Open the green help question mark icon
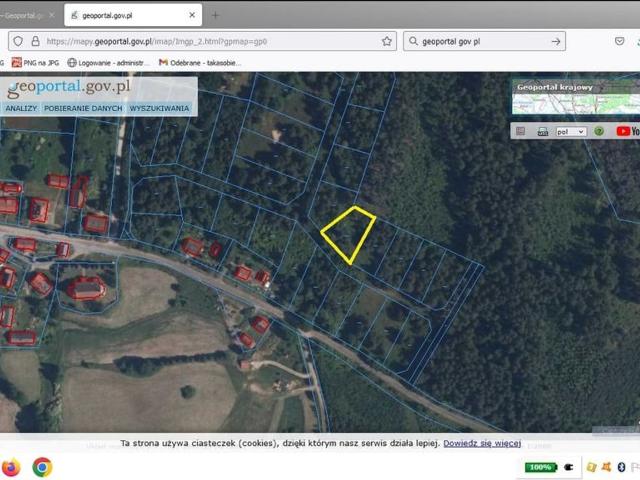The image size is (640, 480). tap(599, 131)
